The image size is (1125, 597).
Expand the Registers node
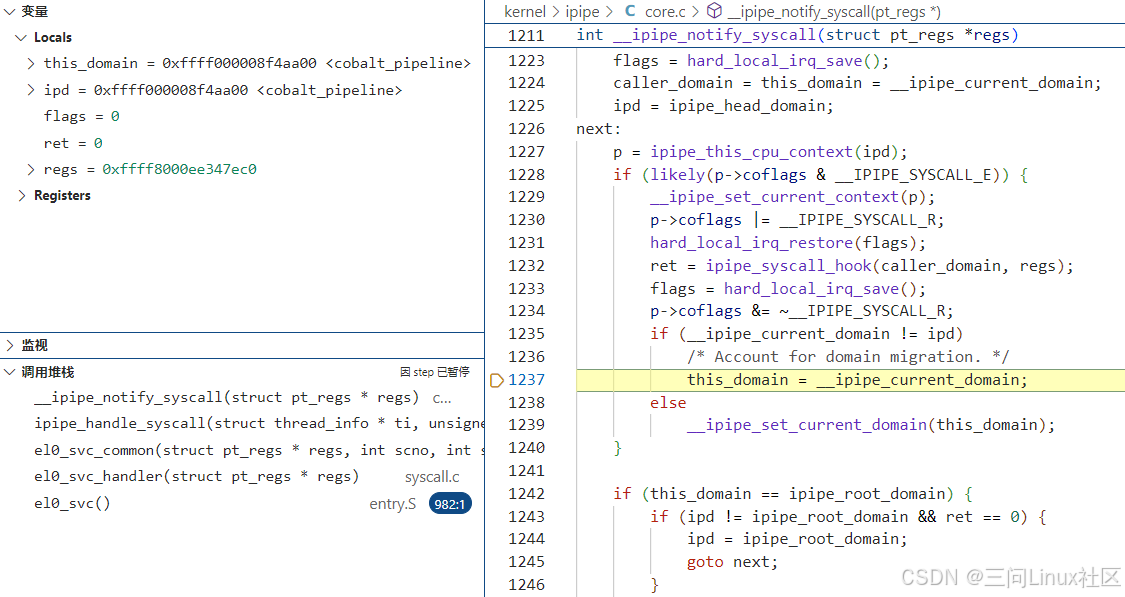tap(21, 196)
